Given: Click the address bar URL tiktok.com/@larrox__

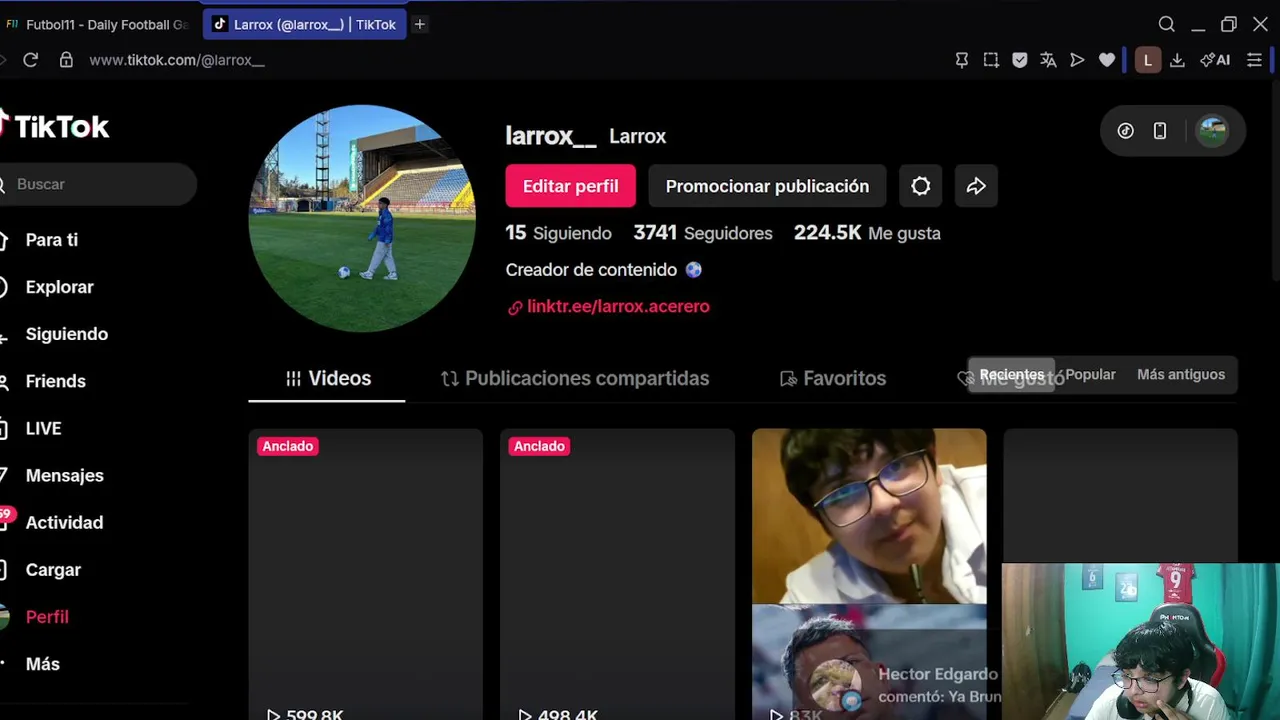Looking at the screenshot, I should click(177, 60).
